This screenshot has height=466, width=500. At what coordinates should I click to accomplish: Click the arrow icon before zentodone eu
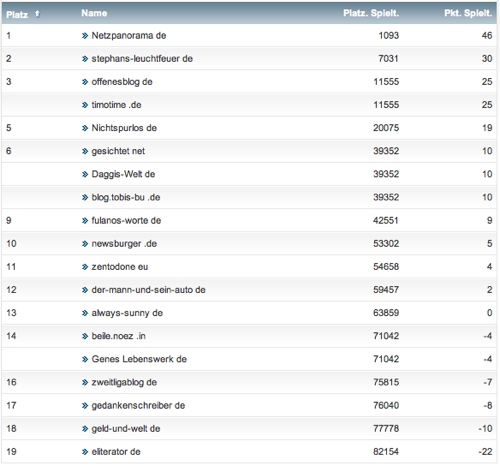click(85, 267)
